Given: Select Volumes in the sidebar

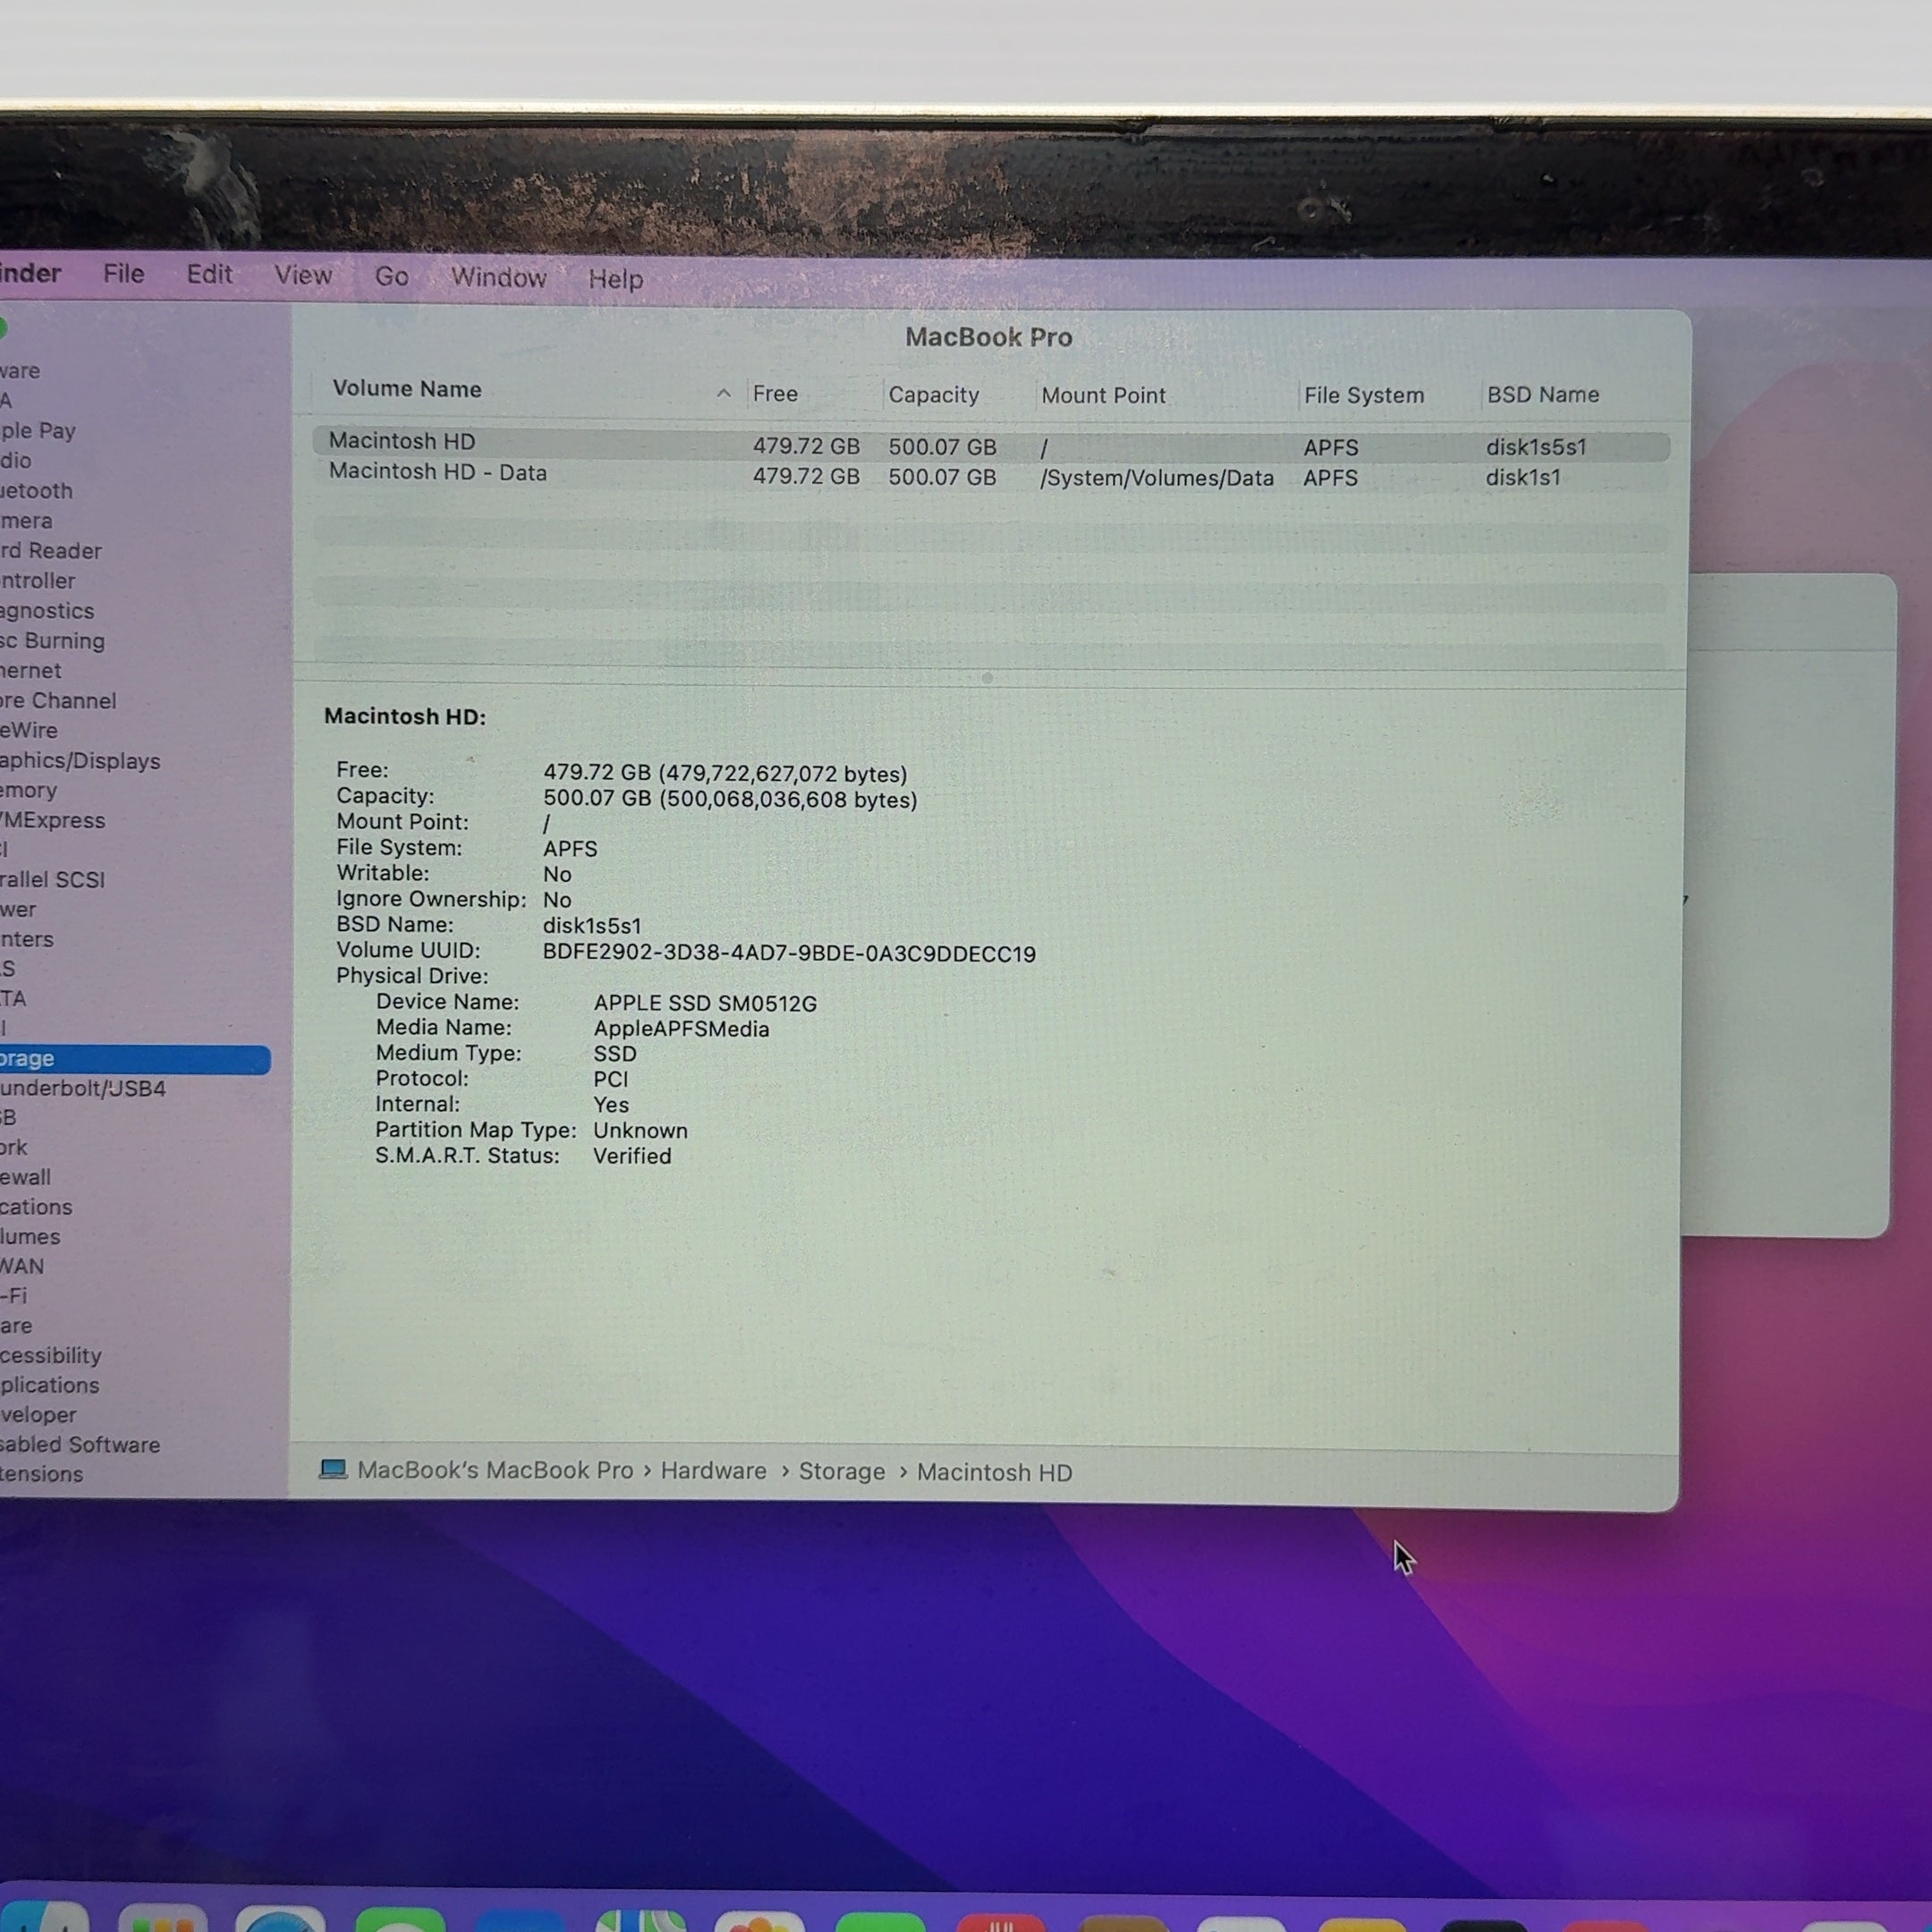Looking at the screenshot, I should click(x=31, y=1237).
